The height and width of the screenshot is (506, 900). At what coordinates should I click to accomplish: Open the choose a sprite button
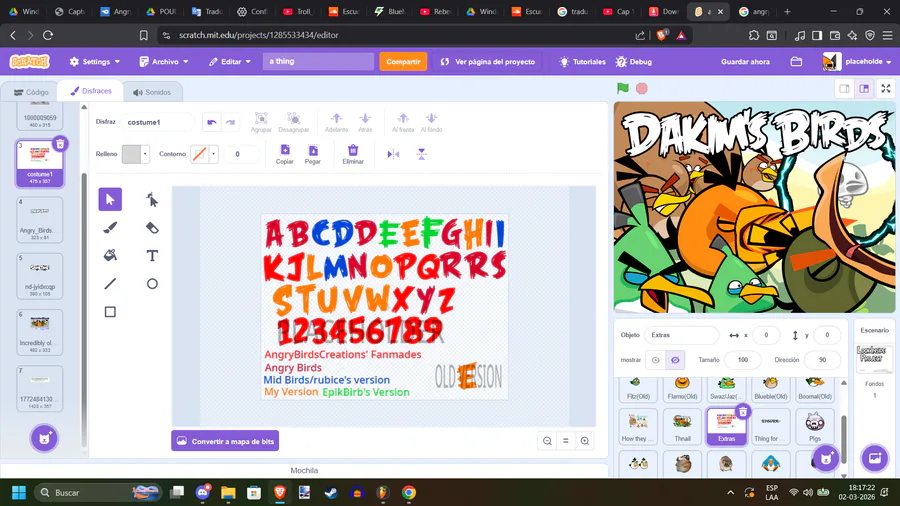827,458
